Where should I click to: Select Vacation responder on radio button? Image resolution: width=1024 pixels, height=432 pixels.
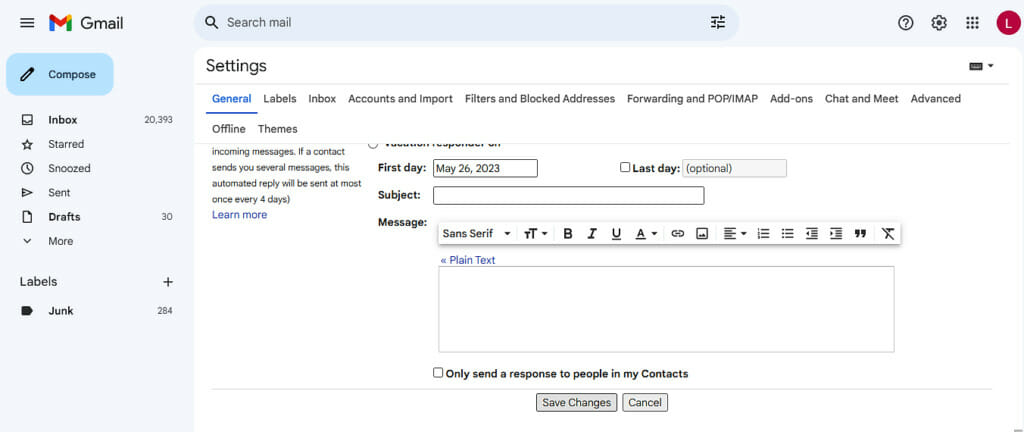[373, 144]
